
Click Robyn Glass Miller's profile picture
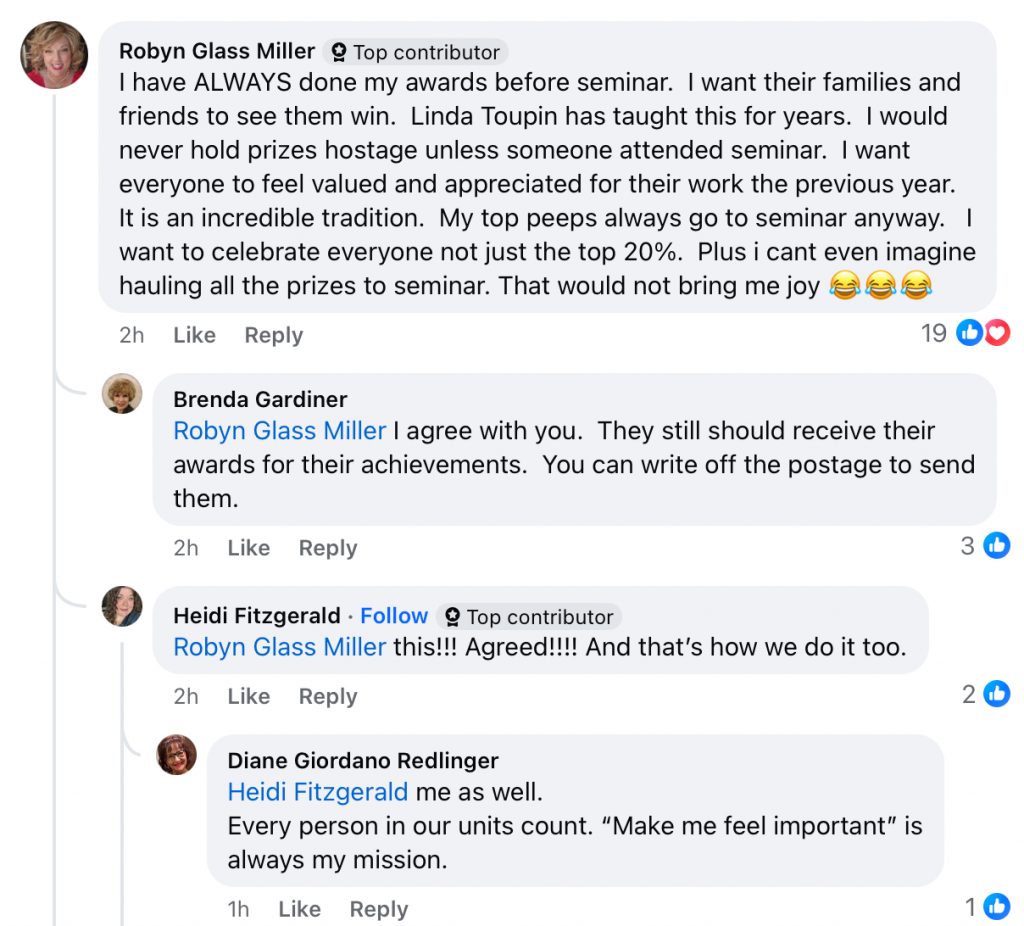pyautogui.click(x=54, y=55)
